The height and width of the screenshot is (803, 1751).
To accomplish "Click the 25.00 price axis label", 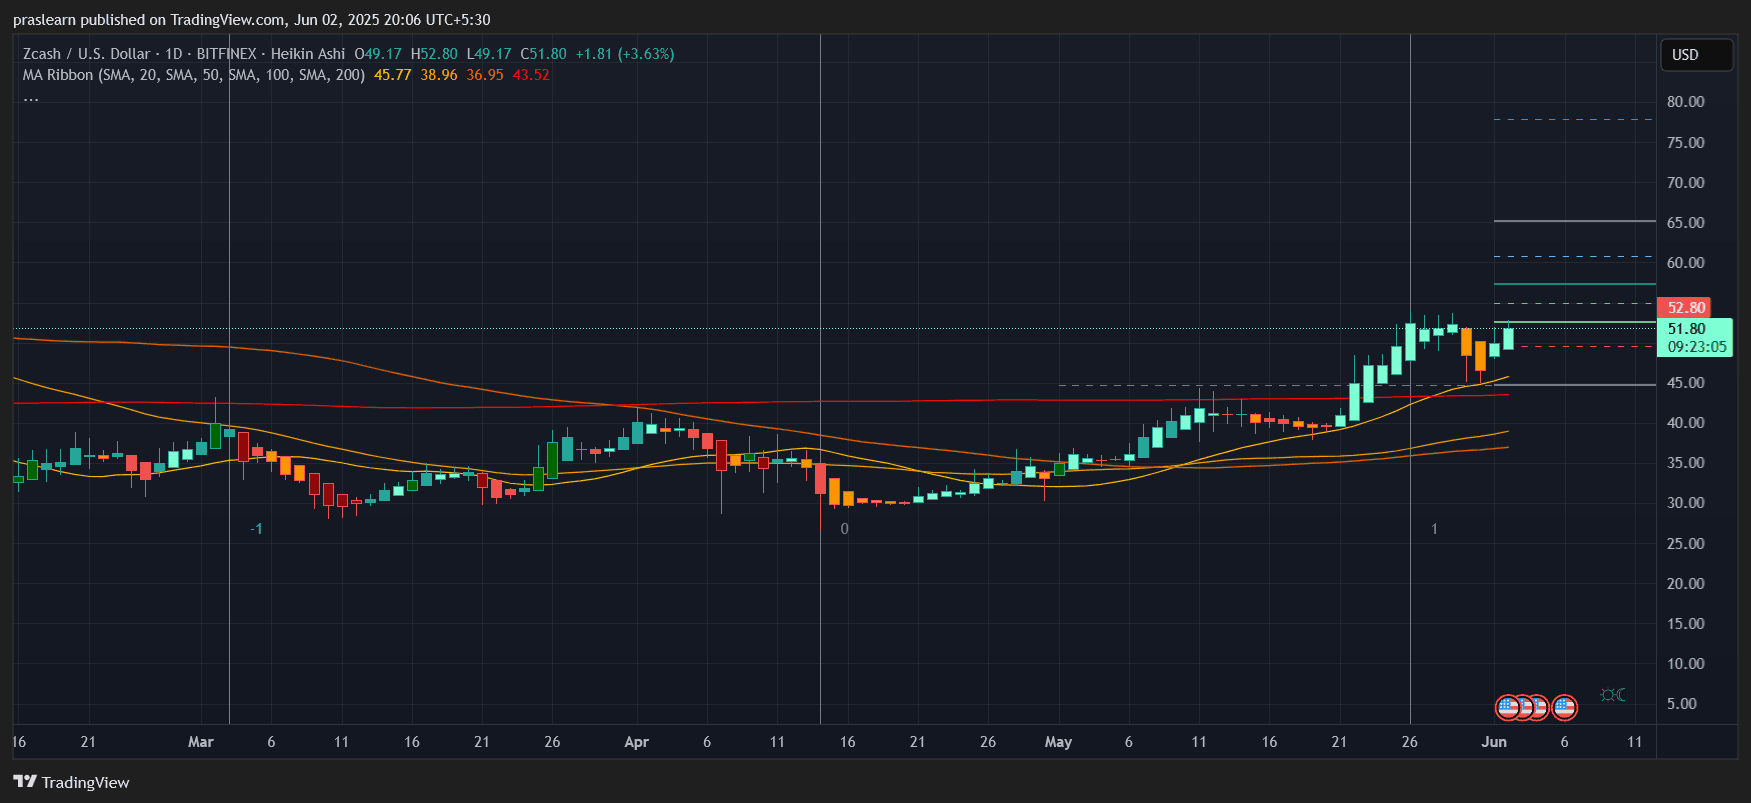I will 1686,544.
